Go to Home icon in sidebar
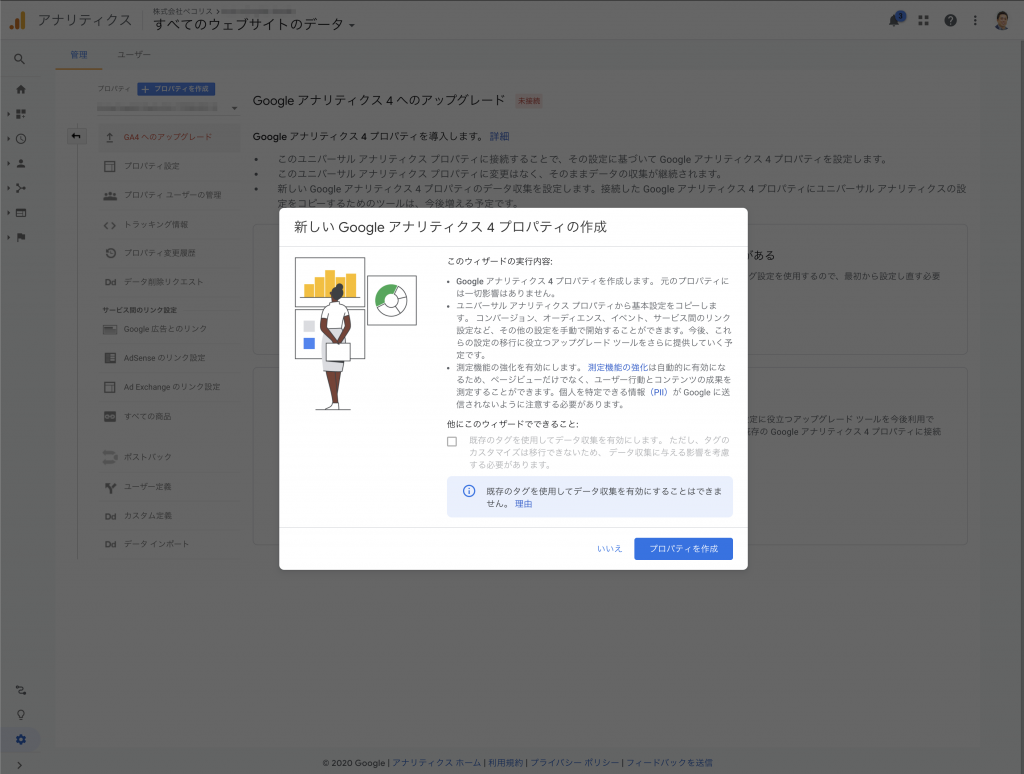This screenshot has height=774, width=1024. [21, 89]
